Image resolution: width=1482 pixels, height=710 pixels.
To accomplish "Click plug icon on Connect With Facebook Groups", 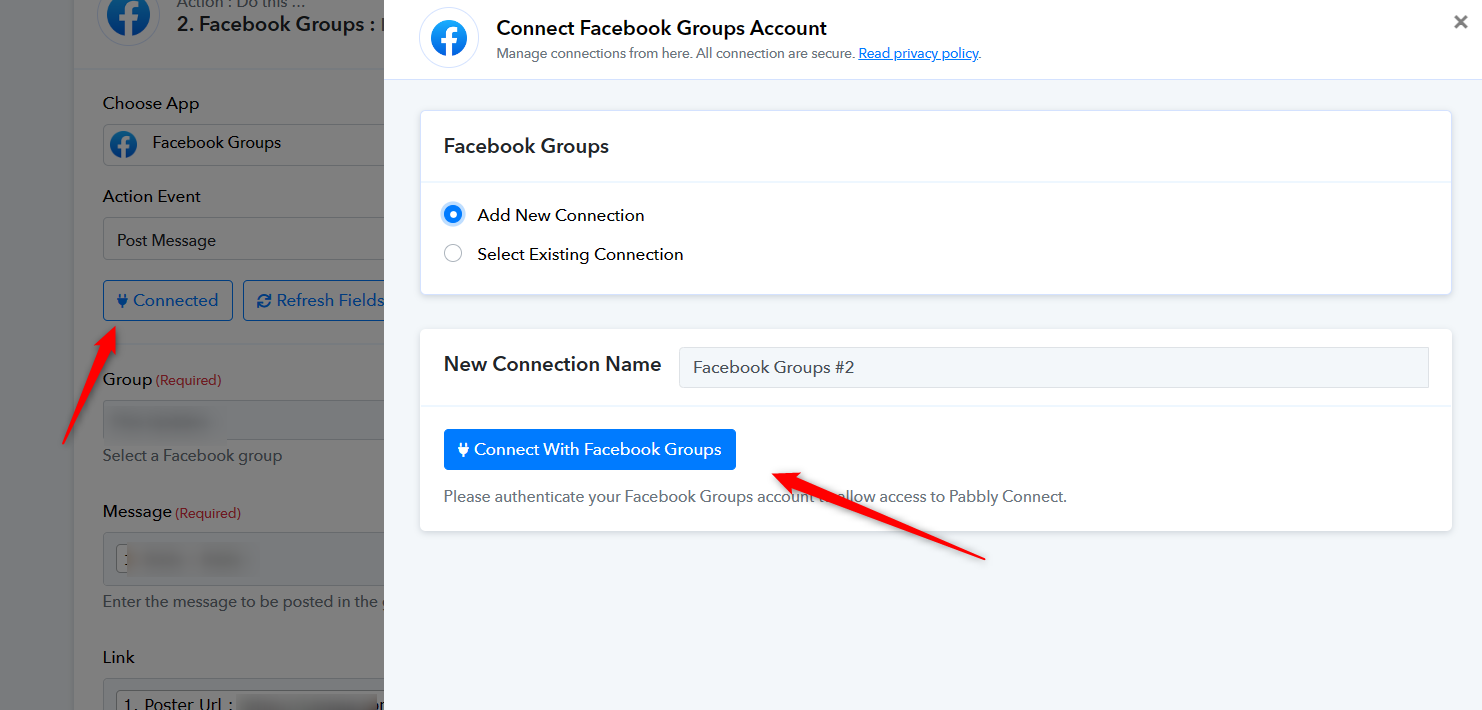I will [463, 450].
